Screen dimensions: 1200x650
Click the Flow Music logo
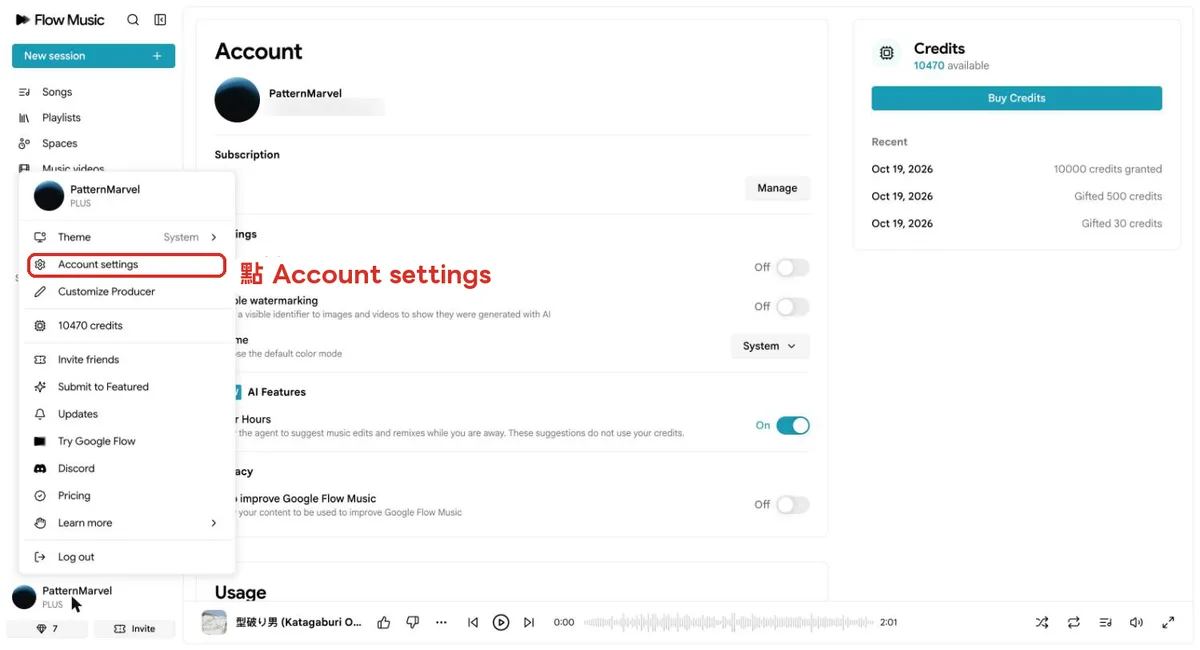[x=60, y=20]
